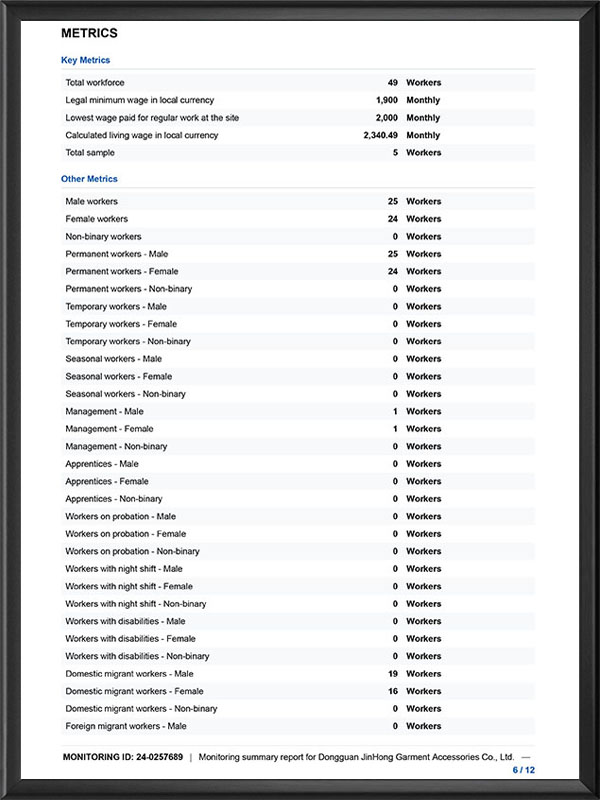This screenshot has width=600, height=800.
Task: Click the page number 6 / 12
Action: tap(524, 770)
